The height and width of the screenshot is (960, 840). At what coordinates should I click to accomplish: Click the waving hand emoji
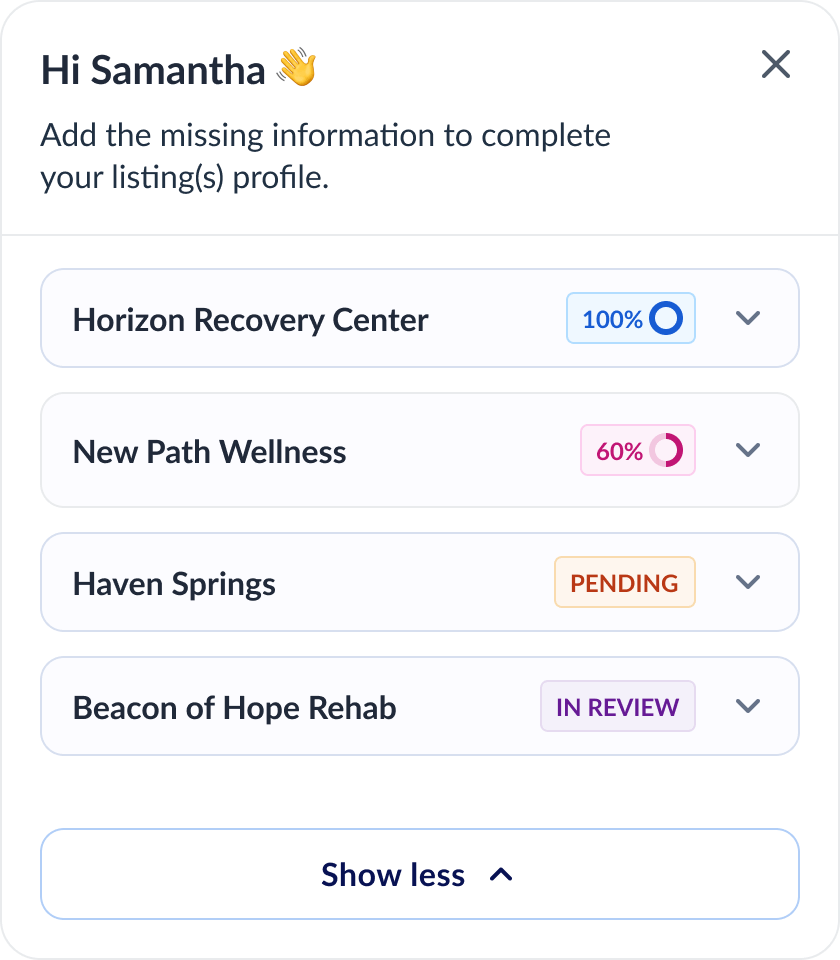296,67
